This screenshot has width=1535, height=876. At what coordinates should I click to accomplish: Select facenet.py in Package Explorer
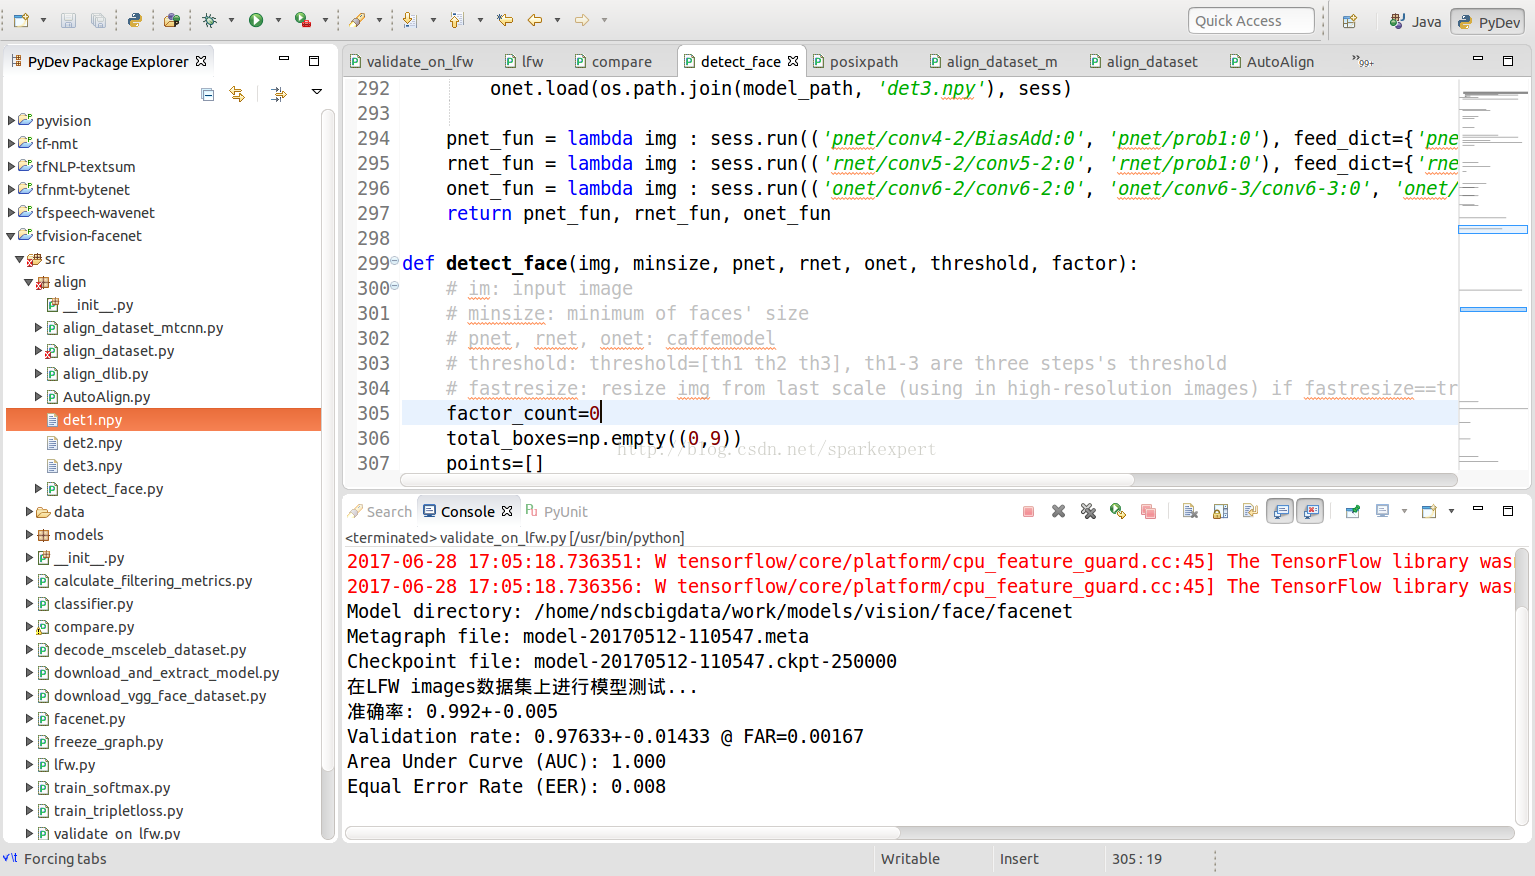[x=89, y=719]
